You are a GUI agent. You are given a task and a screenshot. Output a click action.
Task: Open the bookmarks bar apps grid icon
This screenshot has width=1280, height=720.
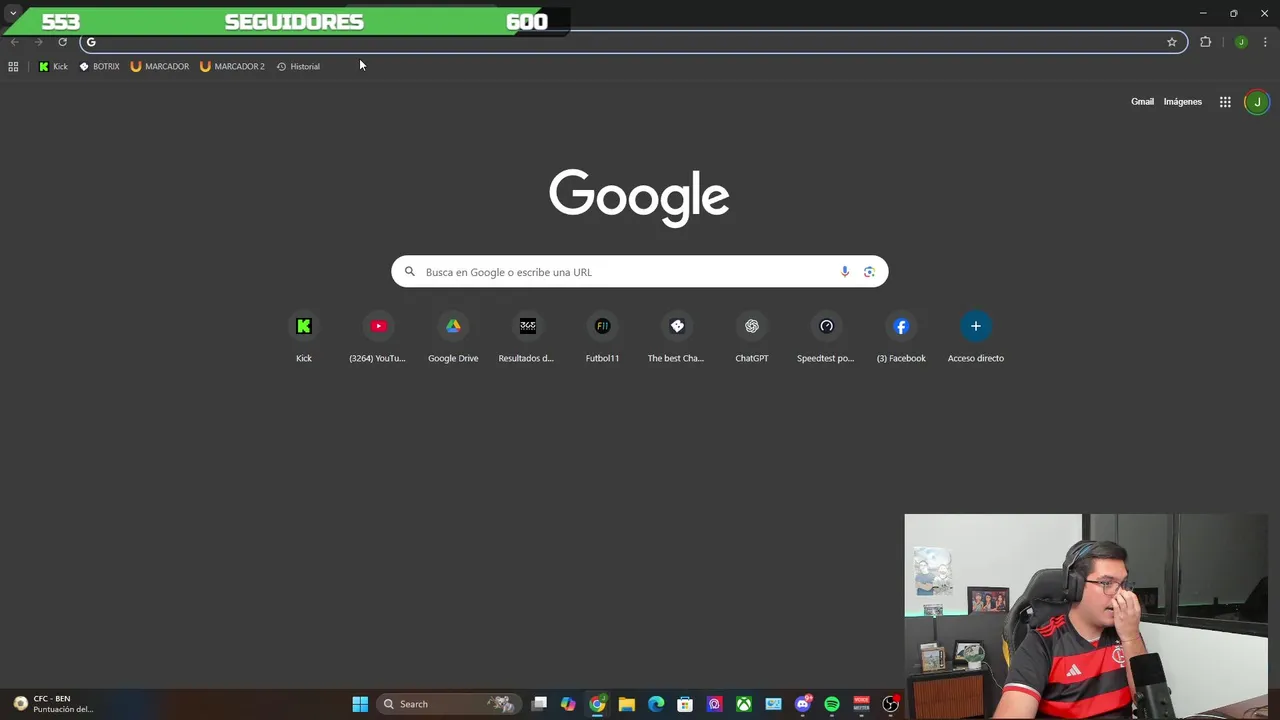tap(13, 67)
